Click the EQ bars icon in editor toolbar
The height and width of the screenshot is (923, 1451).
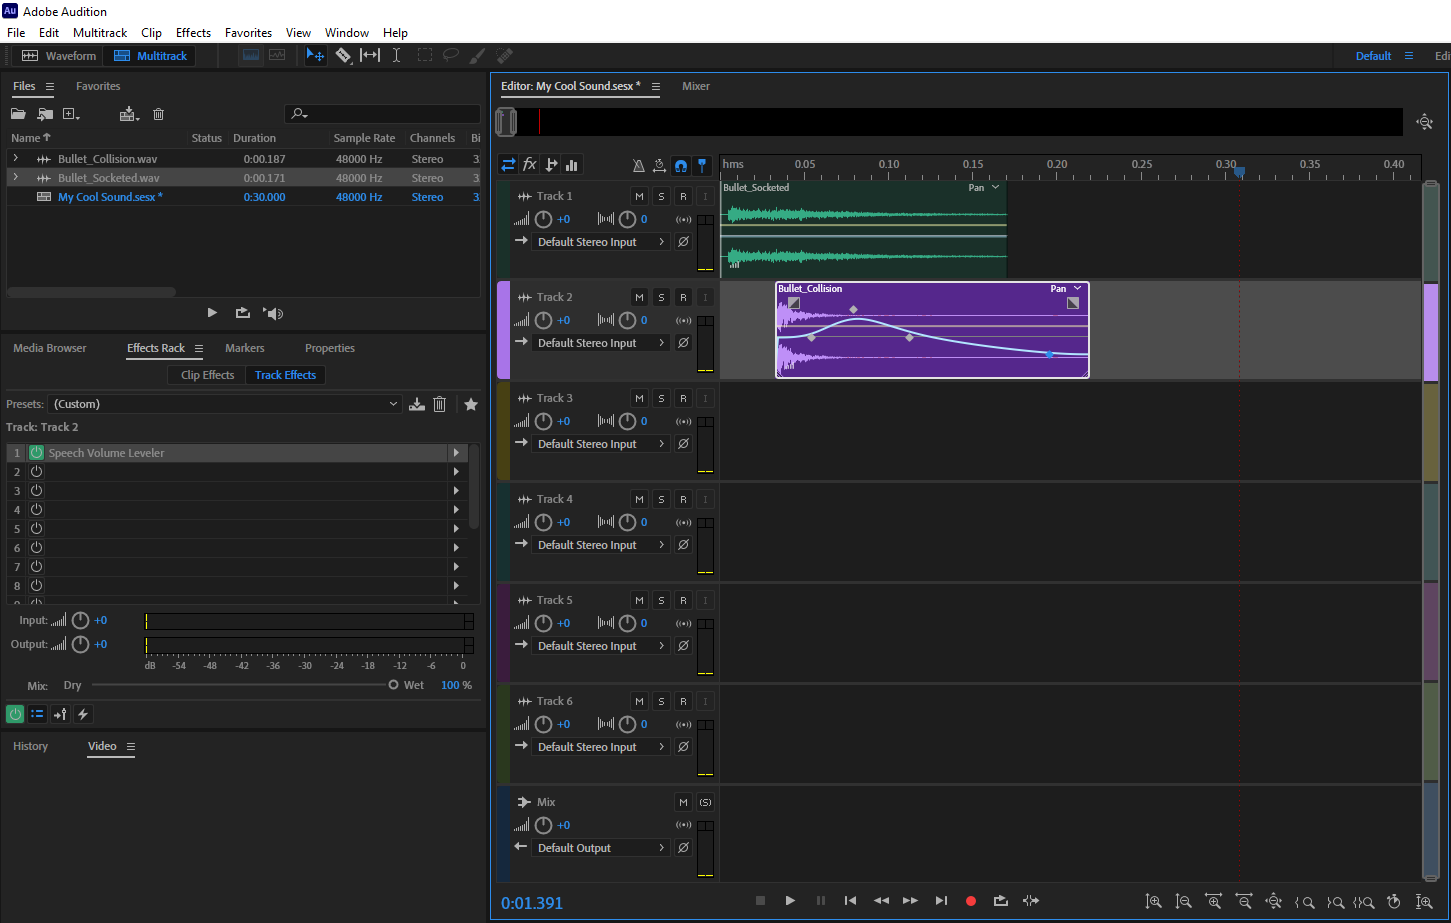pyautogui.click(x=572, y=165)
